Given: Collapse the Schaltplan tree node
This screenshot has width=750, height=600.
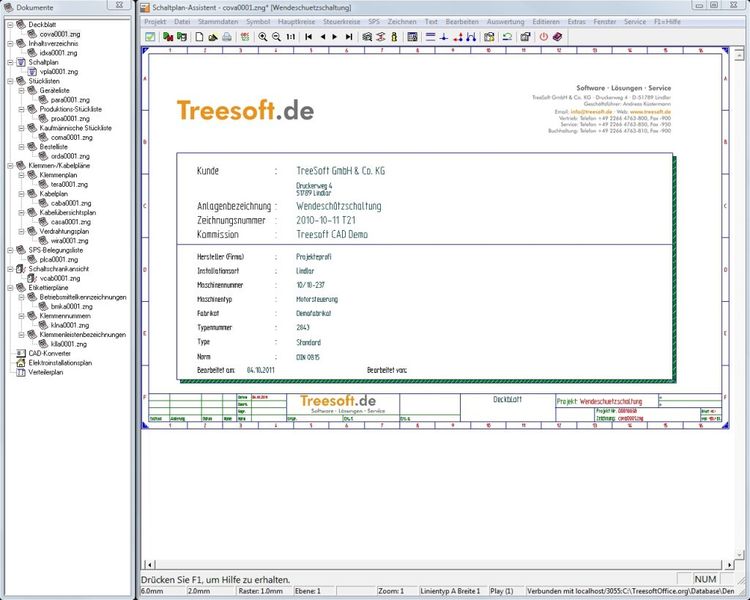Looking at the screenshot, I should point(10,62).
